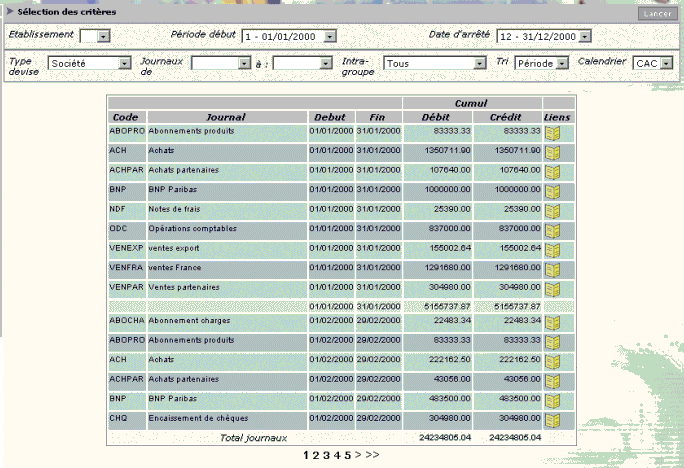Image resolution: width=684 pixels, height=468 pixels.
Task: Expand the Etablissement dropdown
Action: click(95, 36)
